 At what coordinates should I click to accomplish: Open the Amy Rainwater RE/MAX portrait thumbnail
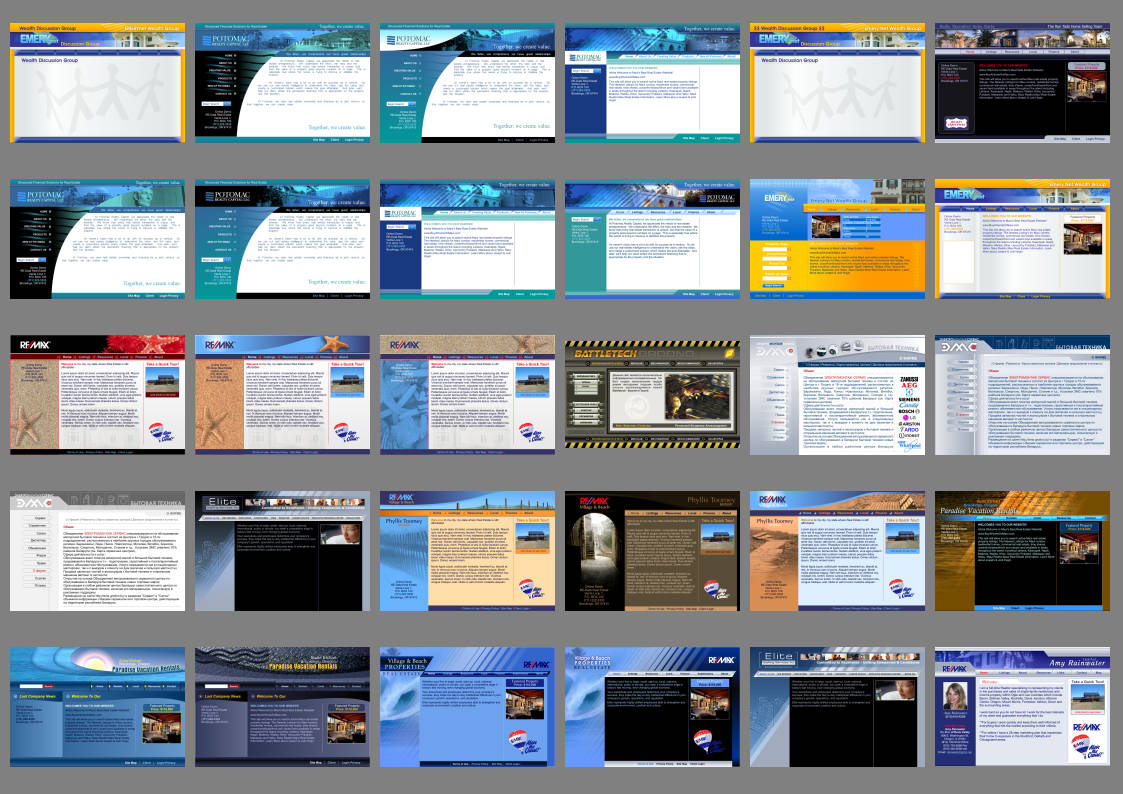click(x=1022, y=707)
